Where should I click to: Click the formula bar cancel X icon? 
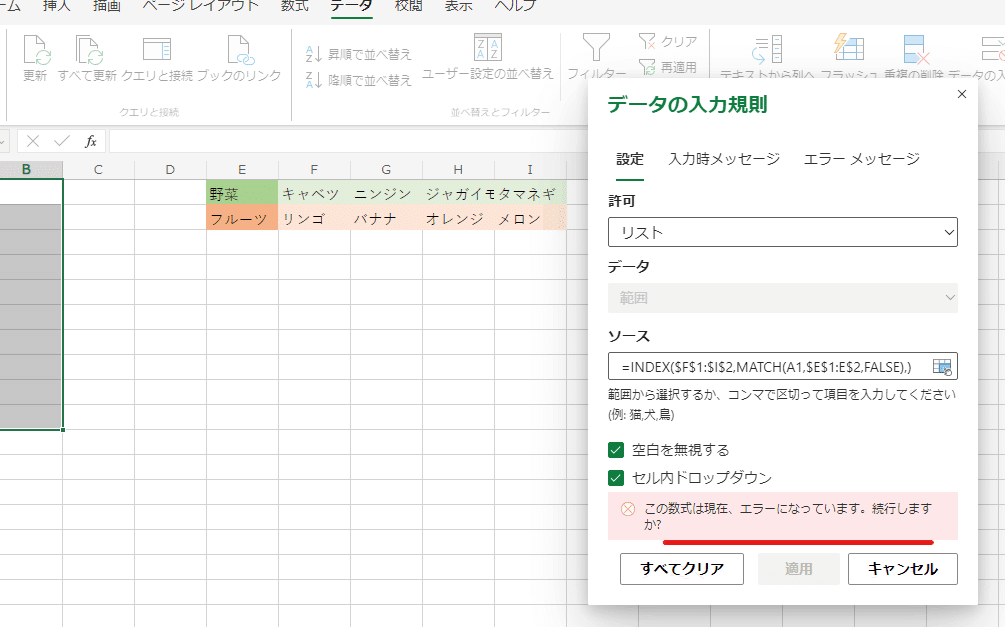[x=33, y=141]
